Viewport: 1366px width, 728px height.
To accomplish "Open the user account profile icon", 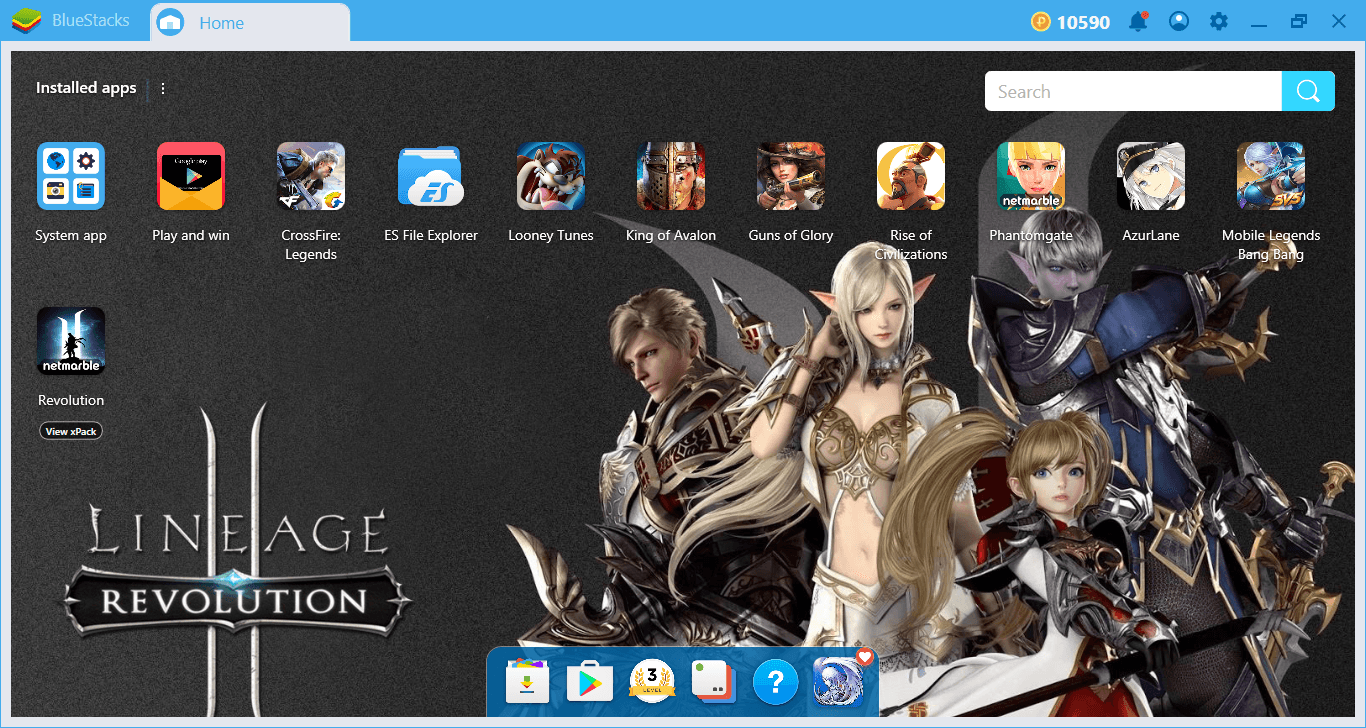I will coord(1179,21).
